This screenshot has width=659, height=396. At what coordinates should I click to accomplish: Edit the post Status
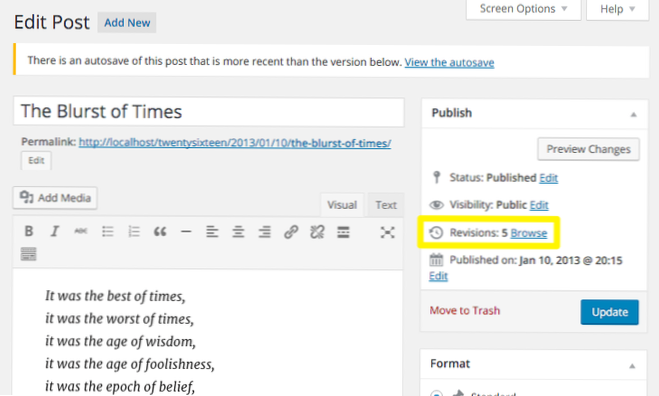(x=548, y=178)
